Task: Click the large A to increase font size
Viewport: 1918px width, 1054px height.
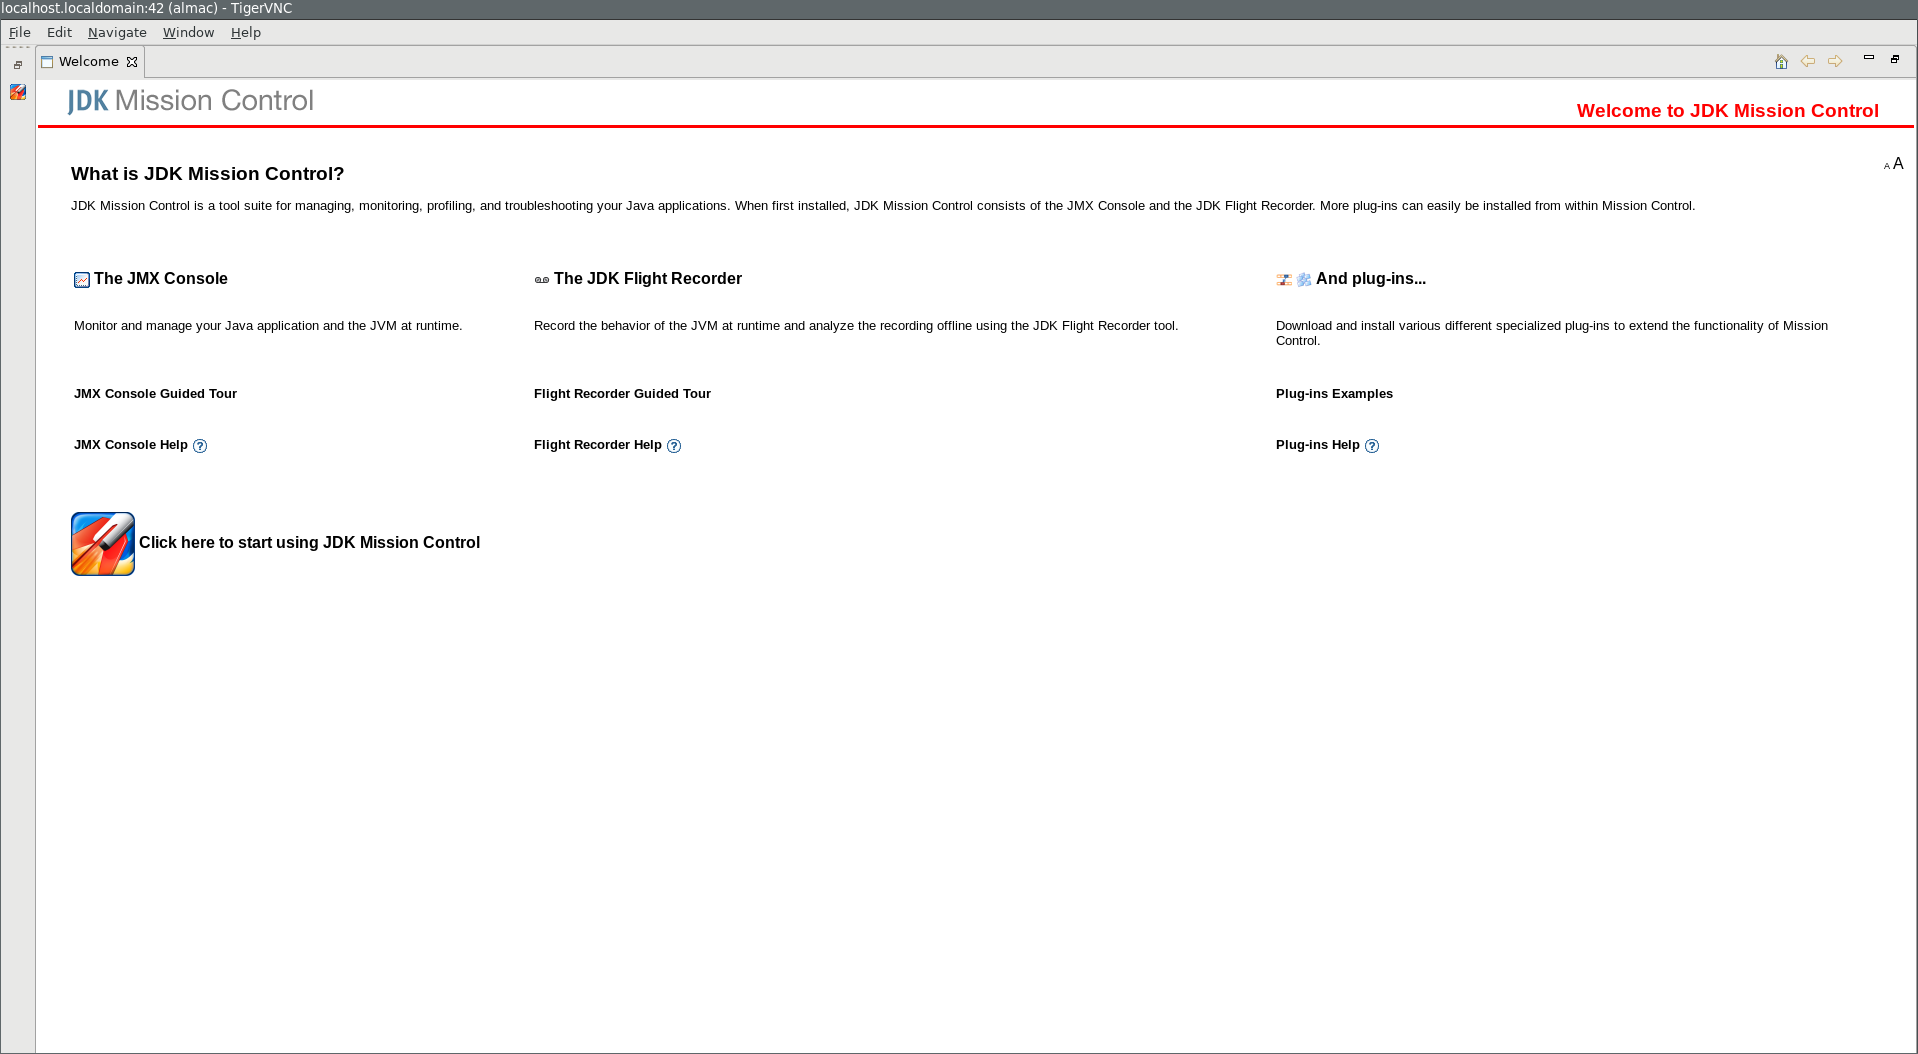Action: [1898, 164]
